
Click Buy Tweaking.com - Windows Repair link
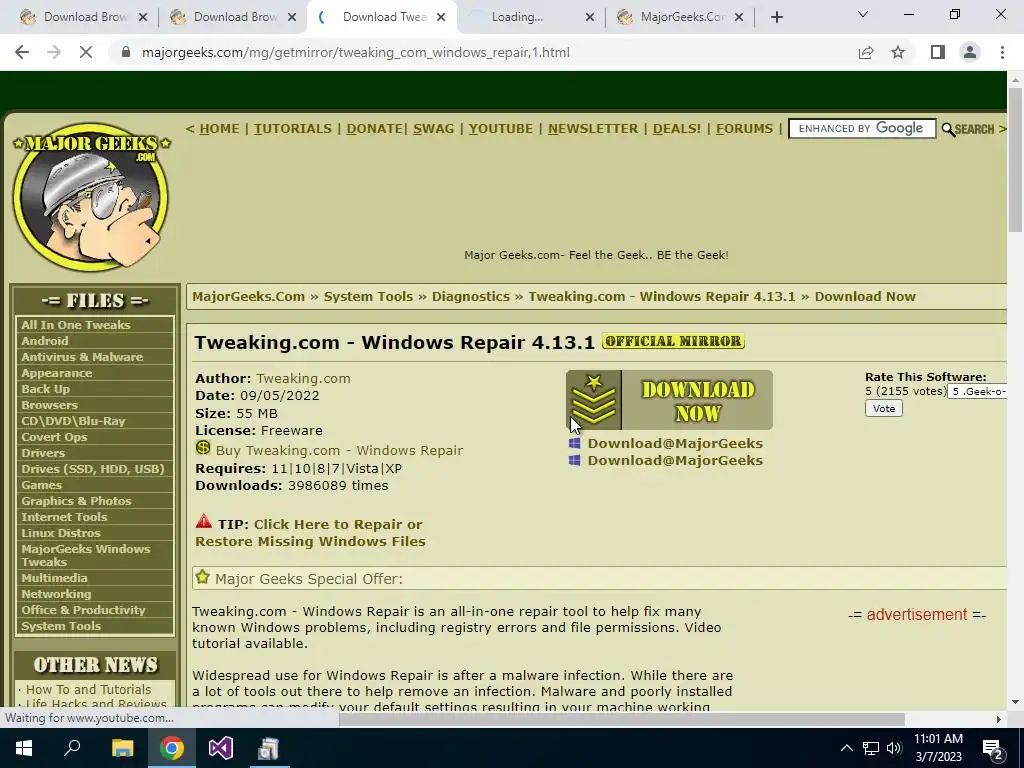(339, 451)
